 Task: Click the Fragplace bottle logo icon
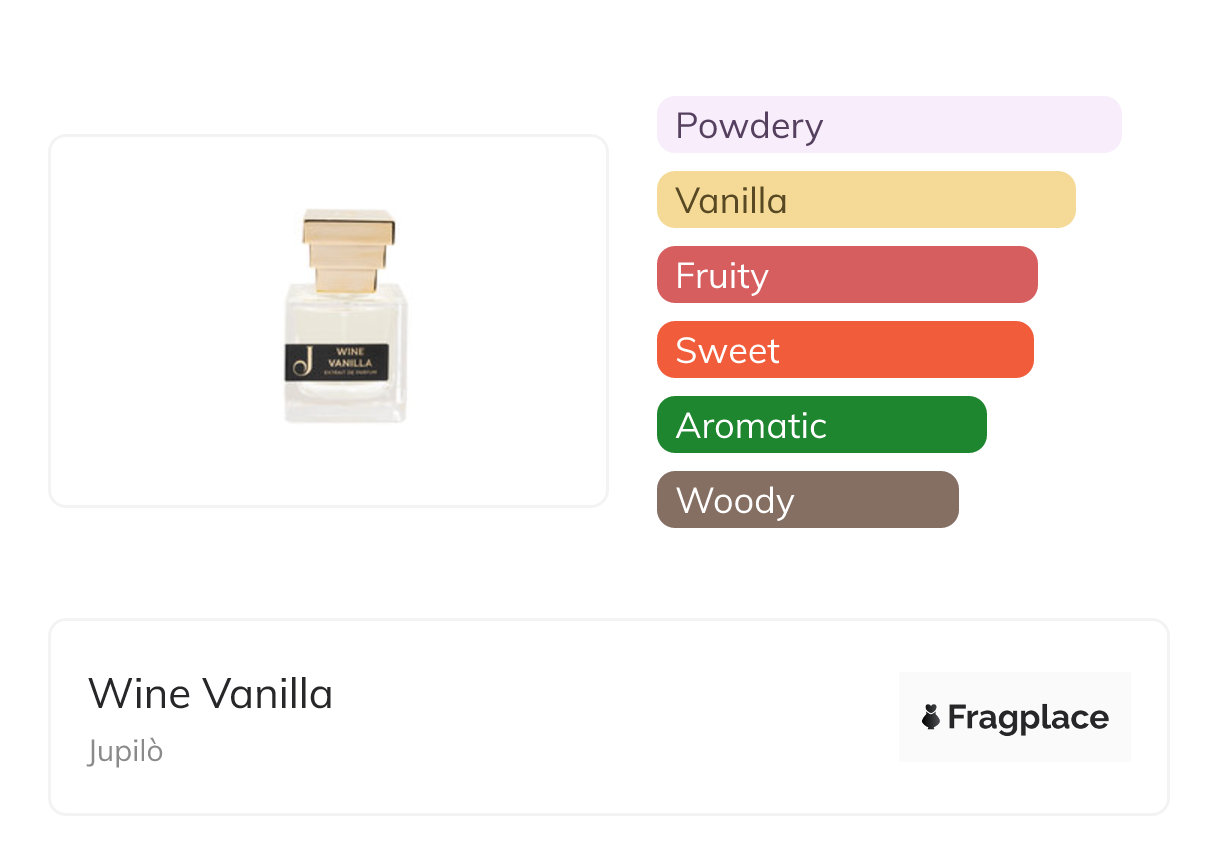click(931, 717)
